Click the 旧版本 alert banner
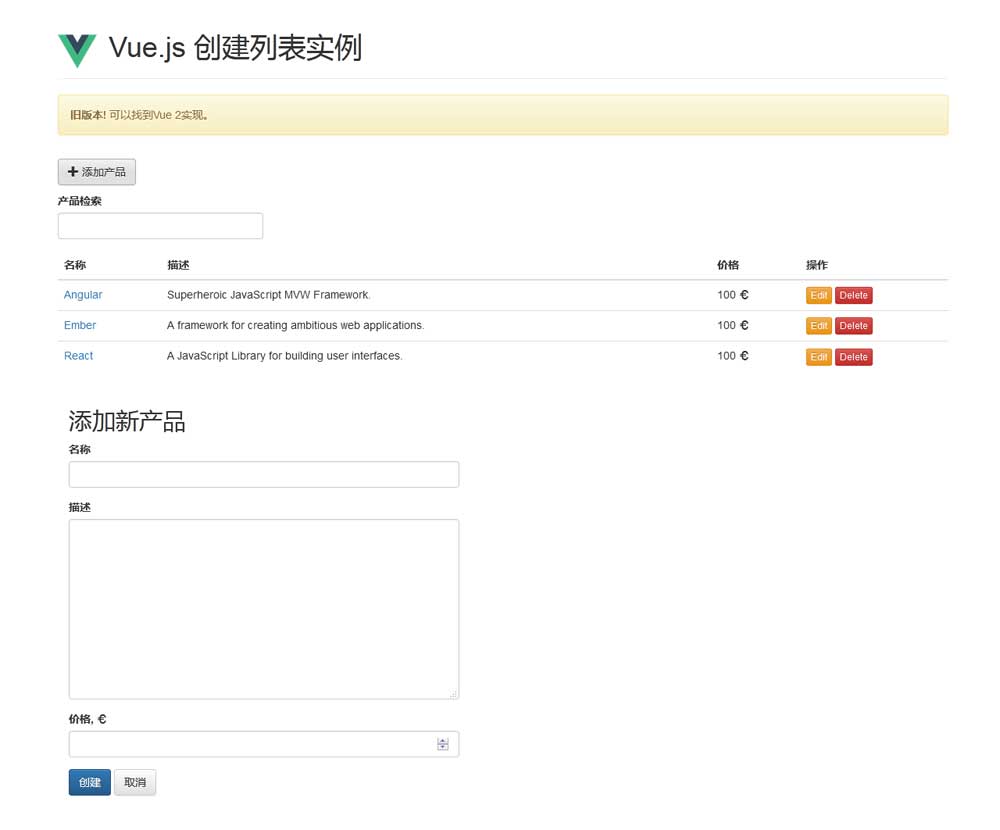This screenshot has height=830, width=1000. [x=502, y=115]
